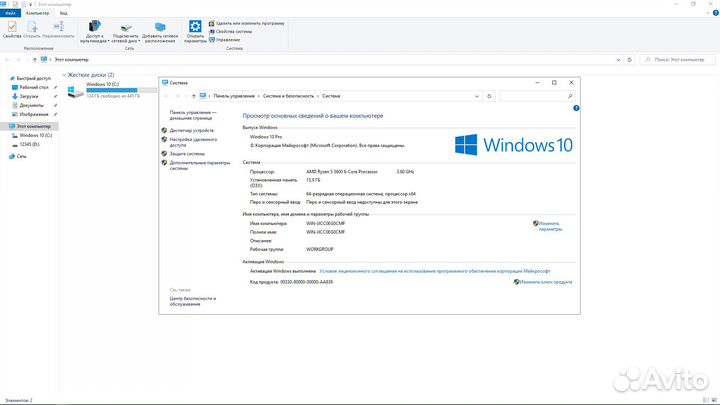Image resolution: width=720 pixels, height=405 pixels.
Task: Click Управление in the ribbon System group
Action: 225,40
